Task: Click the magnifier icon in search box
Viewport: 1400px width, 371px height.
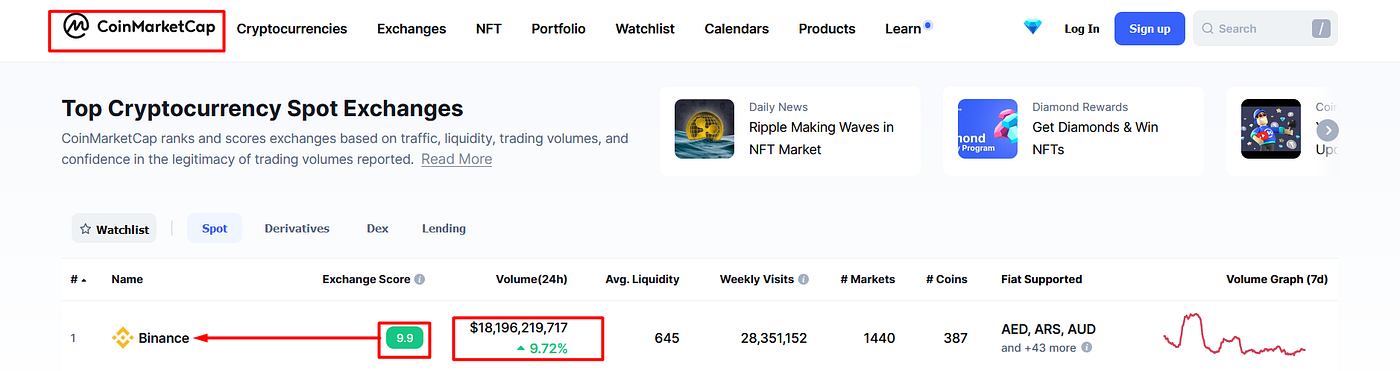Action: click(x=1209, y=29)
